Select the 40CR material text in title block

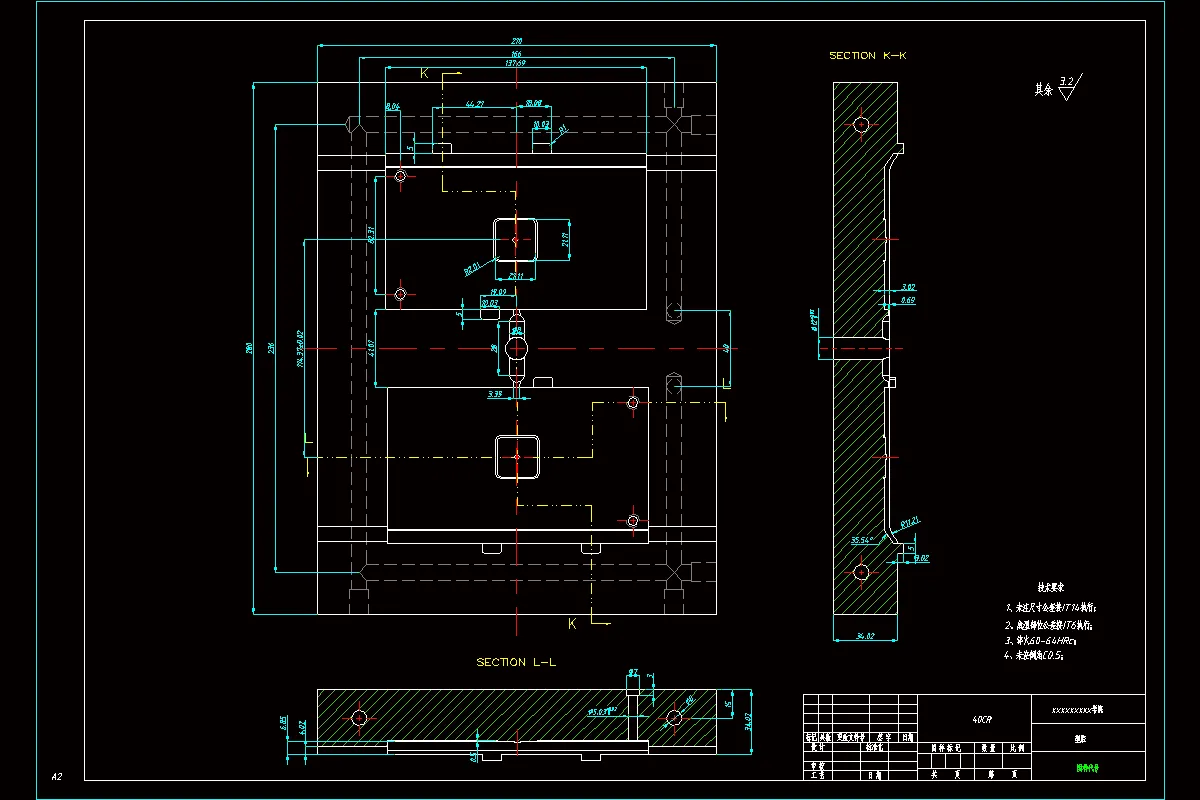982,719
